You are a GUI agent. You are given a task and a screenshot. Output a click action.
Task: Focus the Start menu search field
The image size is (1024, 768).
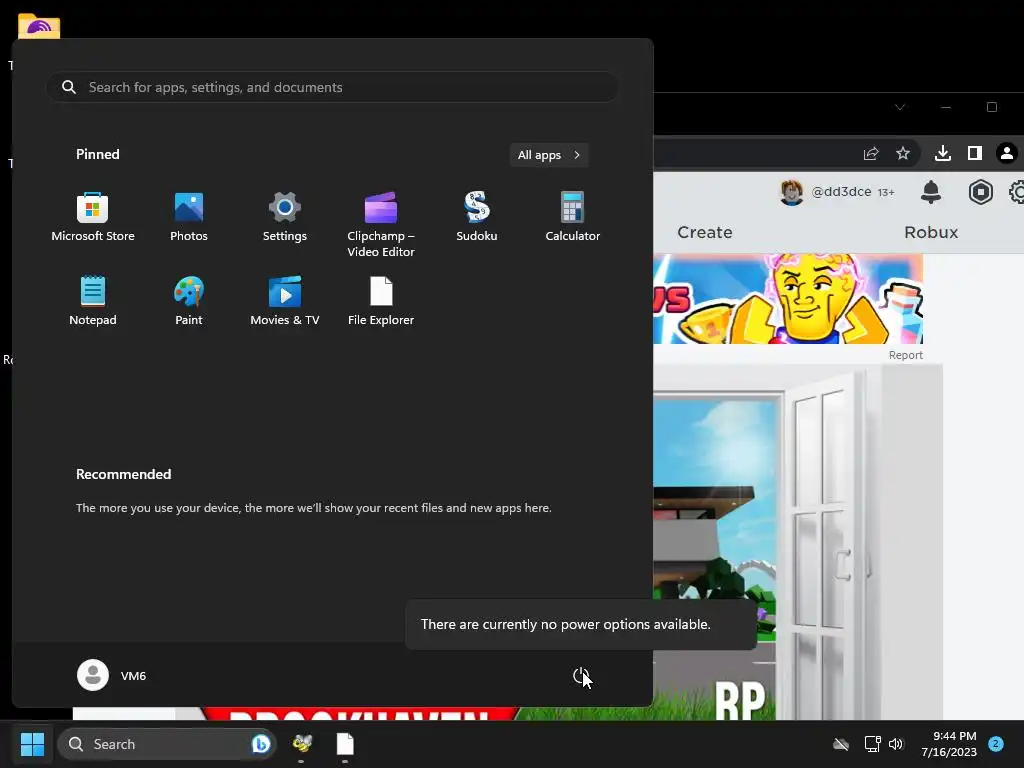[332, 87]
